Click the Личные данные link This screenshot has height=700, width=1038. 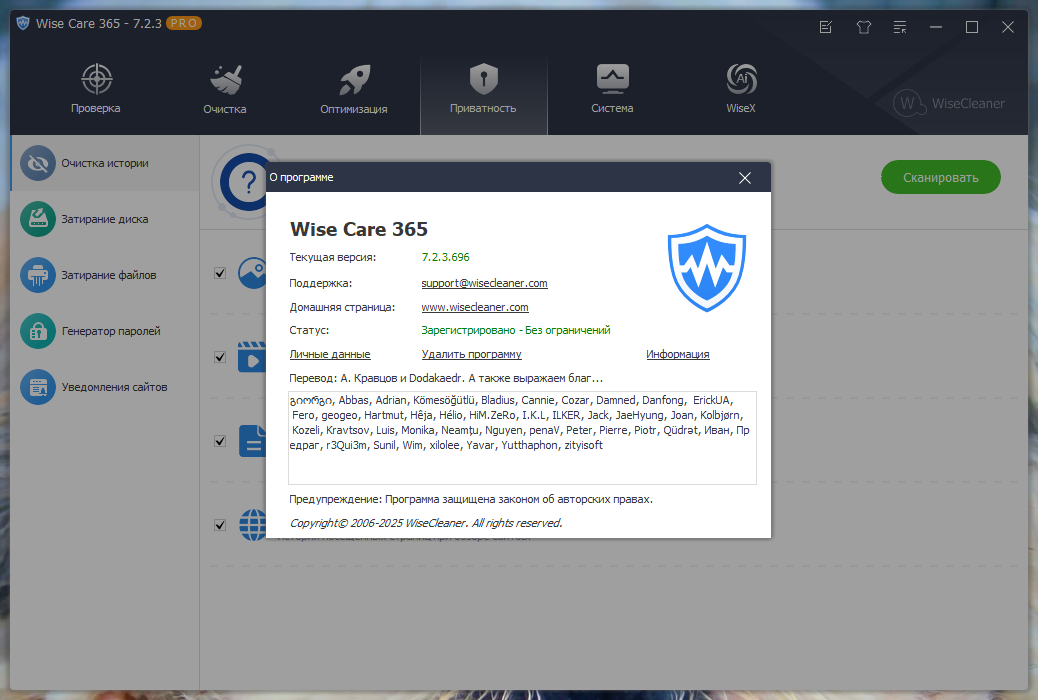click(x=330, y=354)
